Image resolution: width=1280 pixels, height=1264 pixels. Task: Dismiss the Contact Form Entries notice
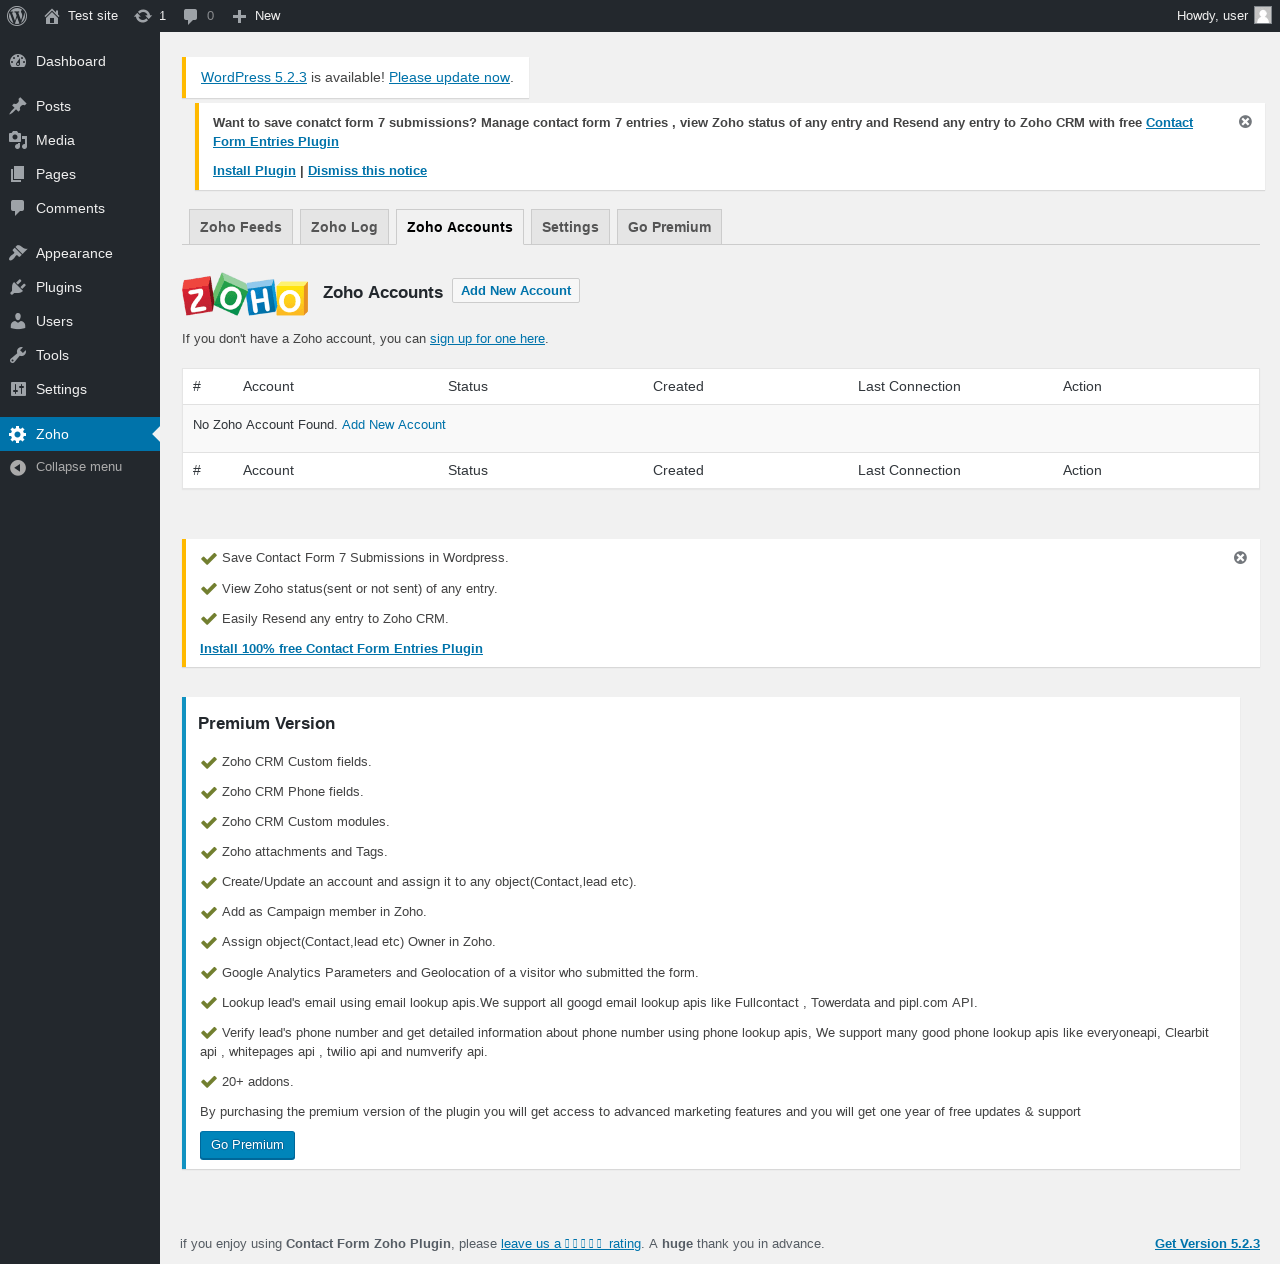tap(1245, 121)
